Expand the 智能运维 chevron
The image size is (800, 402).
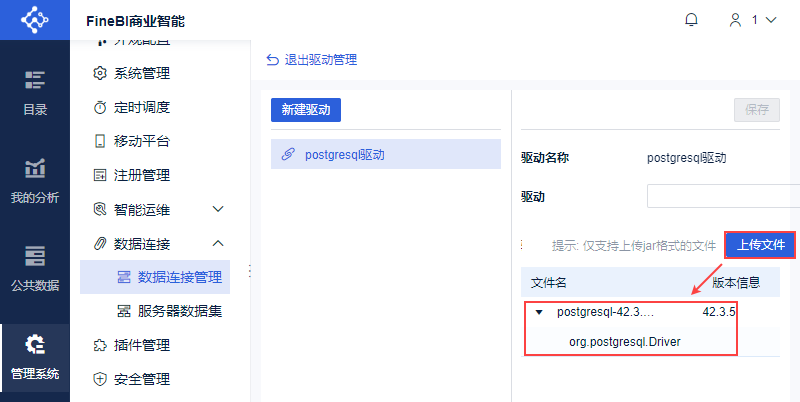coord(218,209)
